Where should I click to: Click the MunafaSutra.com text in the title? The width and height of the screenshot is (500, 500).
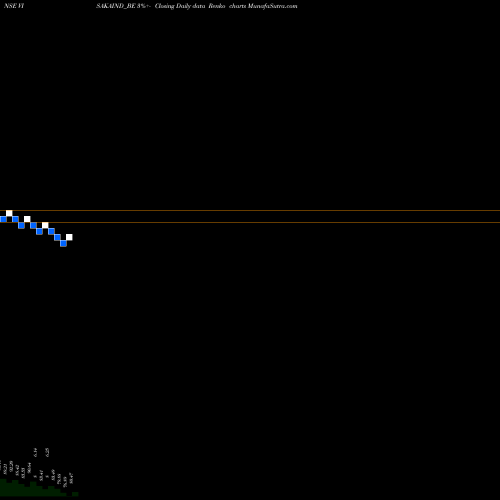(272, 6)
